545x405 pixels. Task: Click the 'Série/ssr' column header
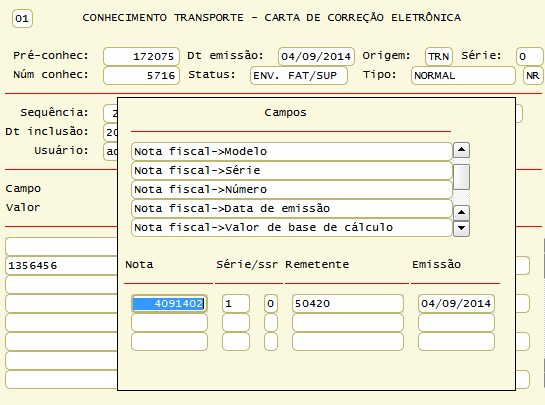(x=247, y=265)
